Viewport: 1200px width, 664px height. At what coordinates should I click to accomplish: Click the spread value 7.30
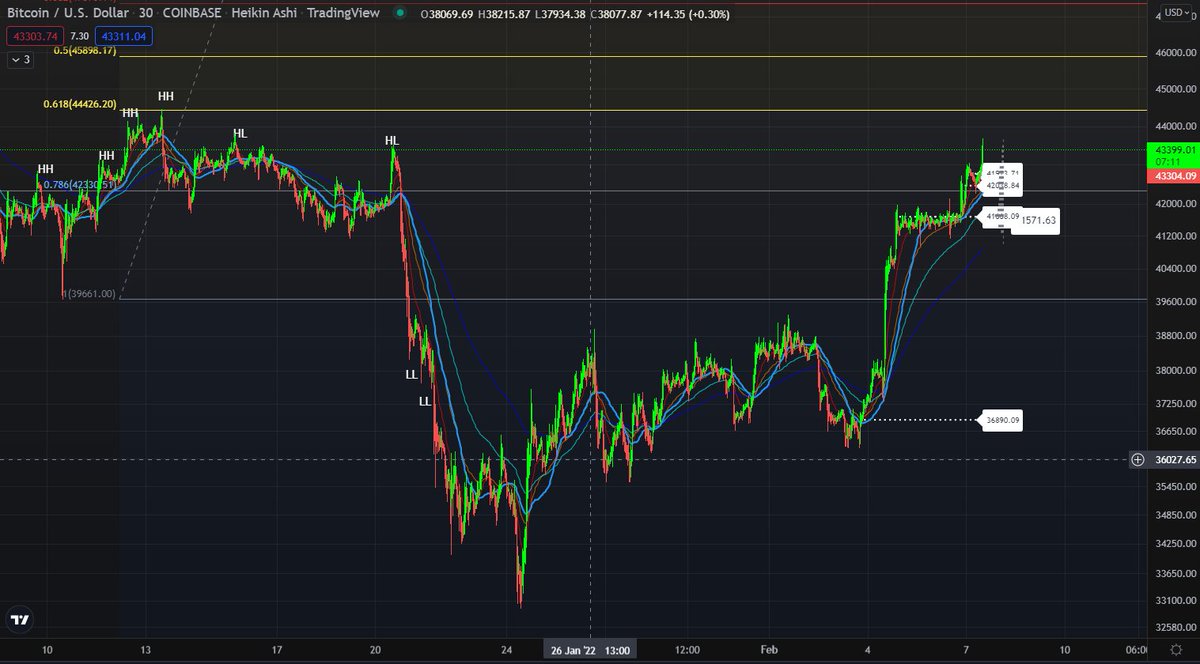(79, 35)
